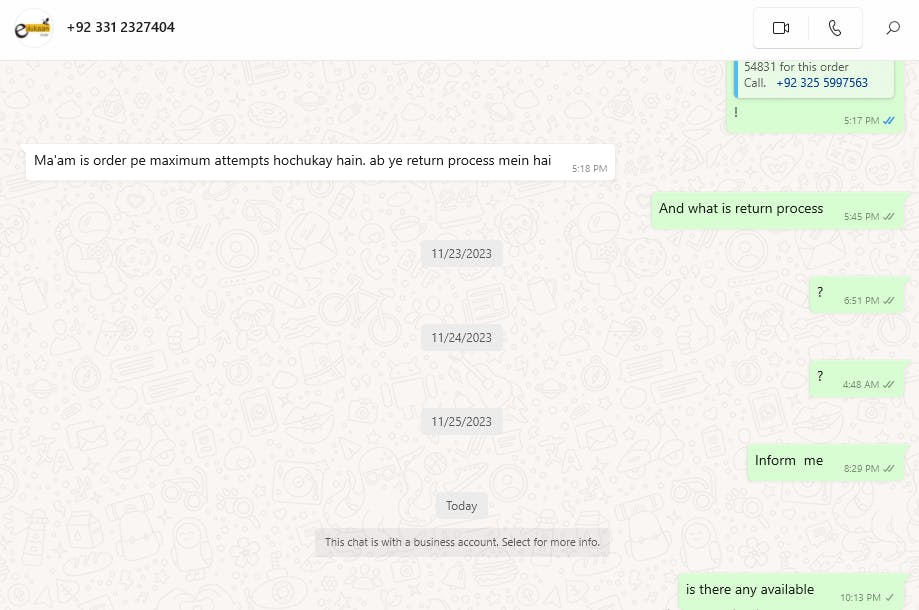Viewport: 919px width, 610px height.
Task: Click the Today date label
Action: pyautogui.click(x=461, y=506)
